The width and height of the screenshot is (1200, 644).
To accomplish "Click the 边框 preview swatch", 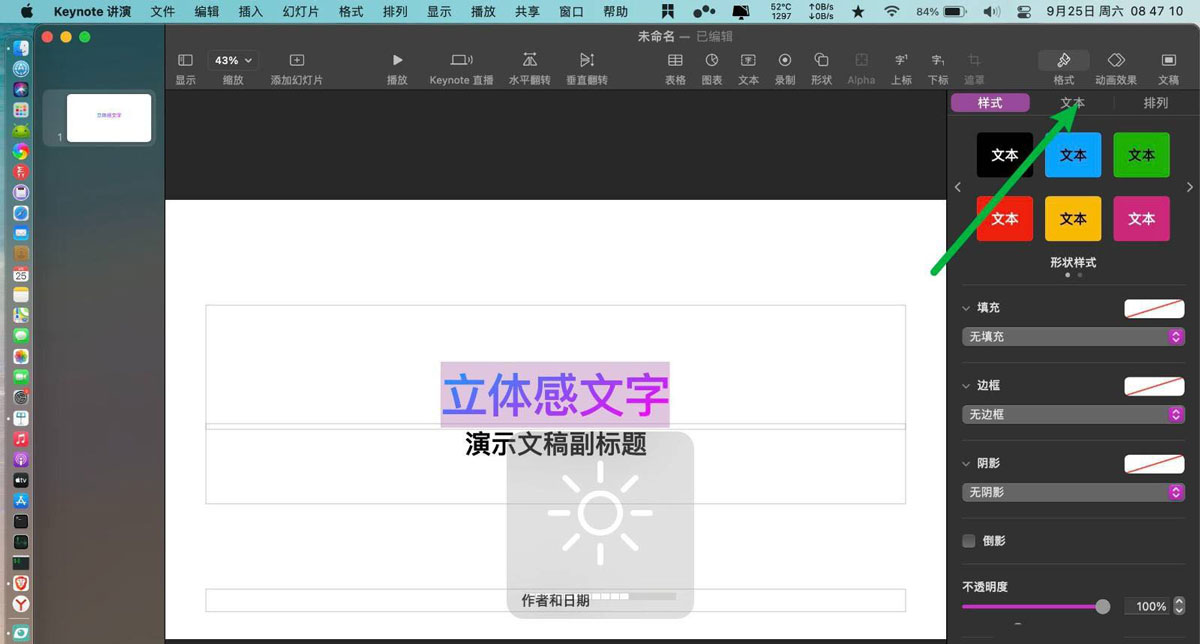I will [1154, 386].
